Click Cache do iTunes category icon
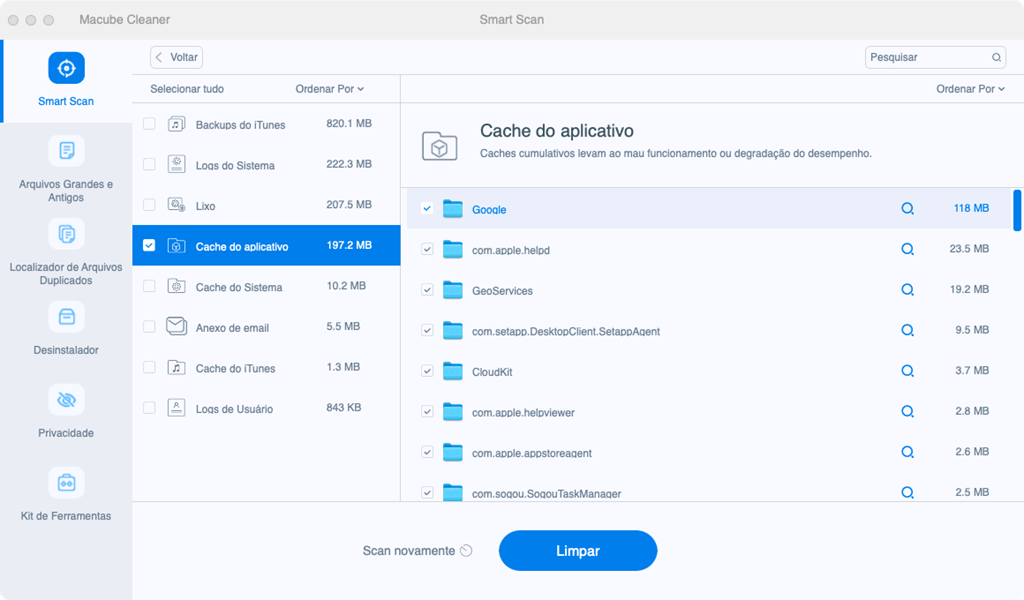Image resolution: width=1024 pixels, height=600 pixels. point(176,368)
